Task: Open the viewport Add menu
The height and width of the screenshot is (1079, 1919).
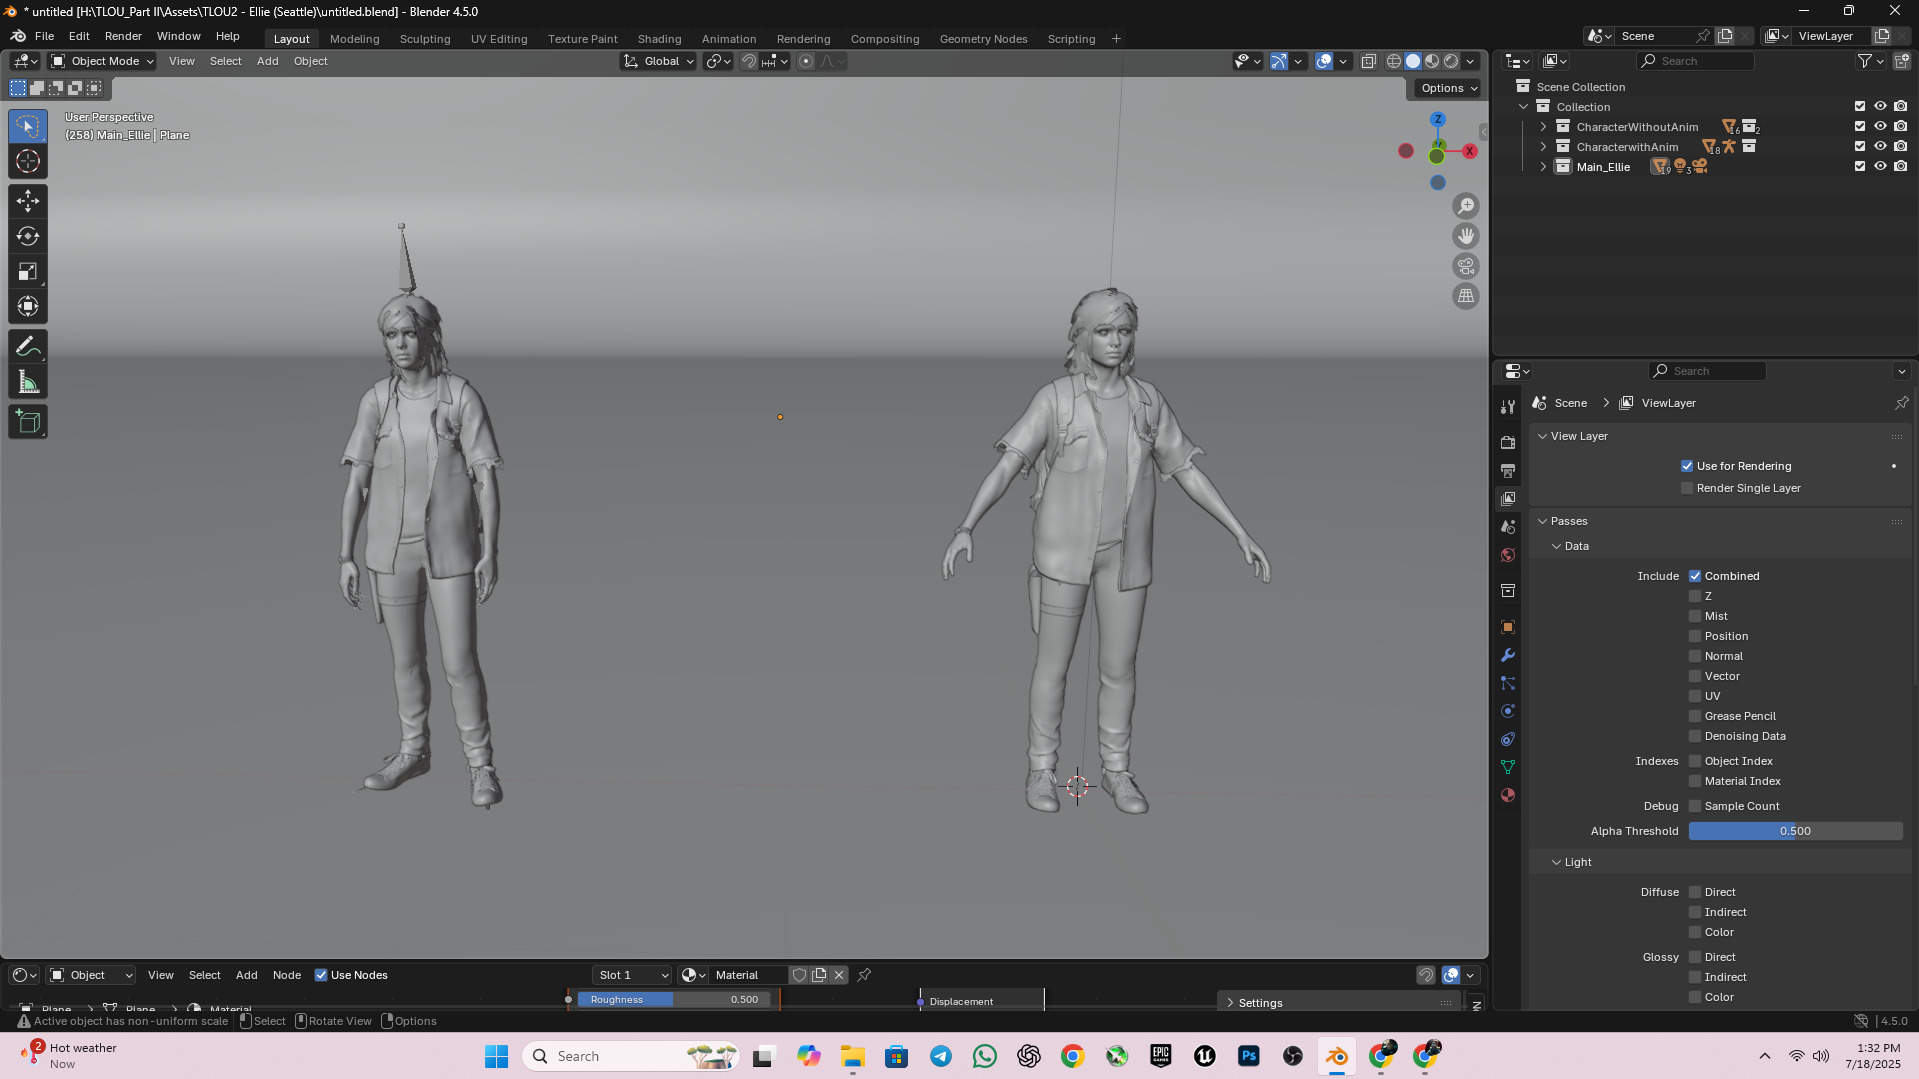Action: click(x=267, y=61)
